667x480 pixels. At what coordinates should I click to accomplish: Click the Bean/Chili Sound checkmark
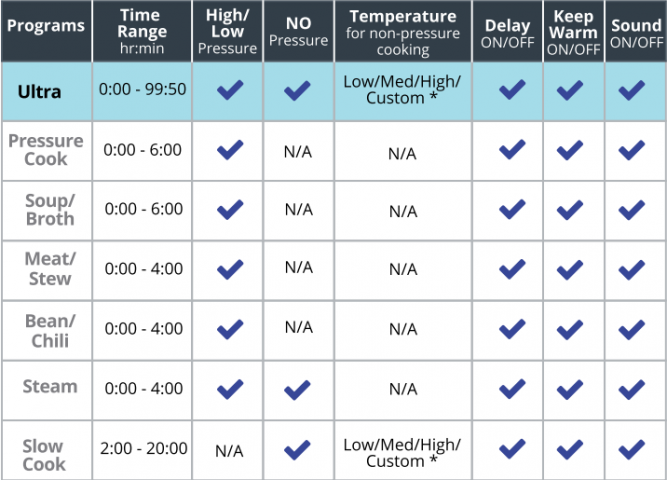click(x=631, y=327)
